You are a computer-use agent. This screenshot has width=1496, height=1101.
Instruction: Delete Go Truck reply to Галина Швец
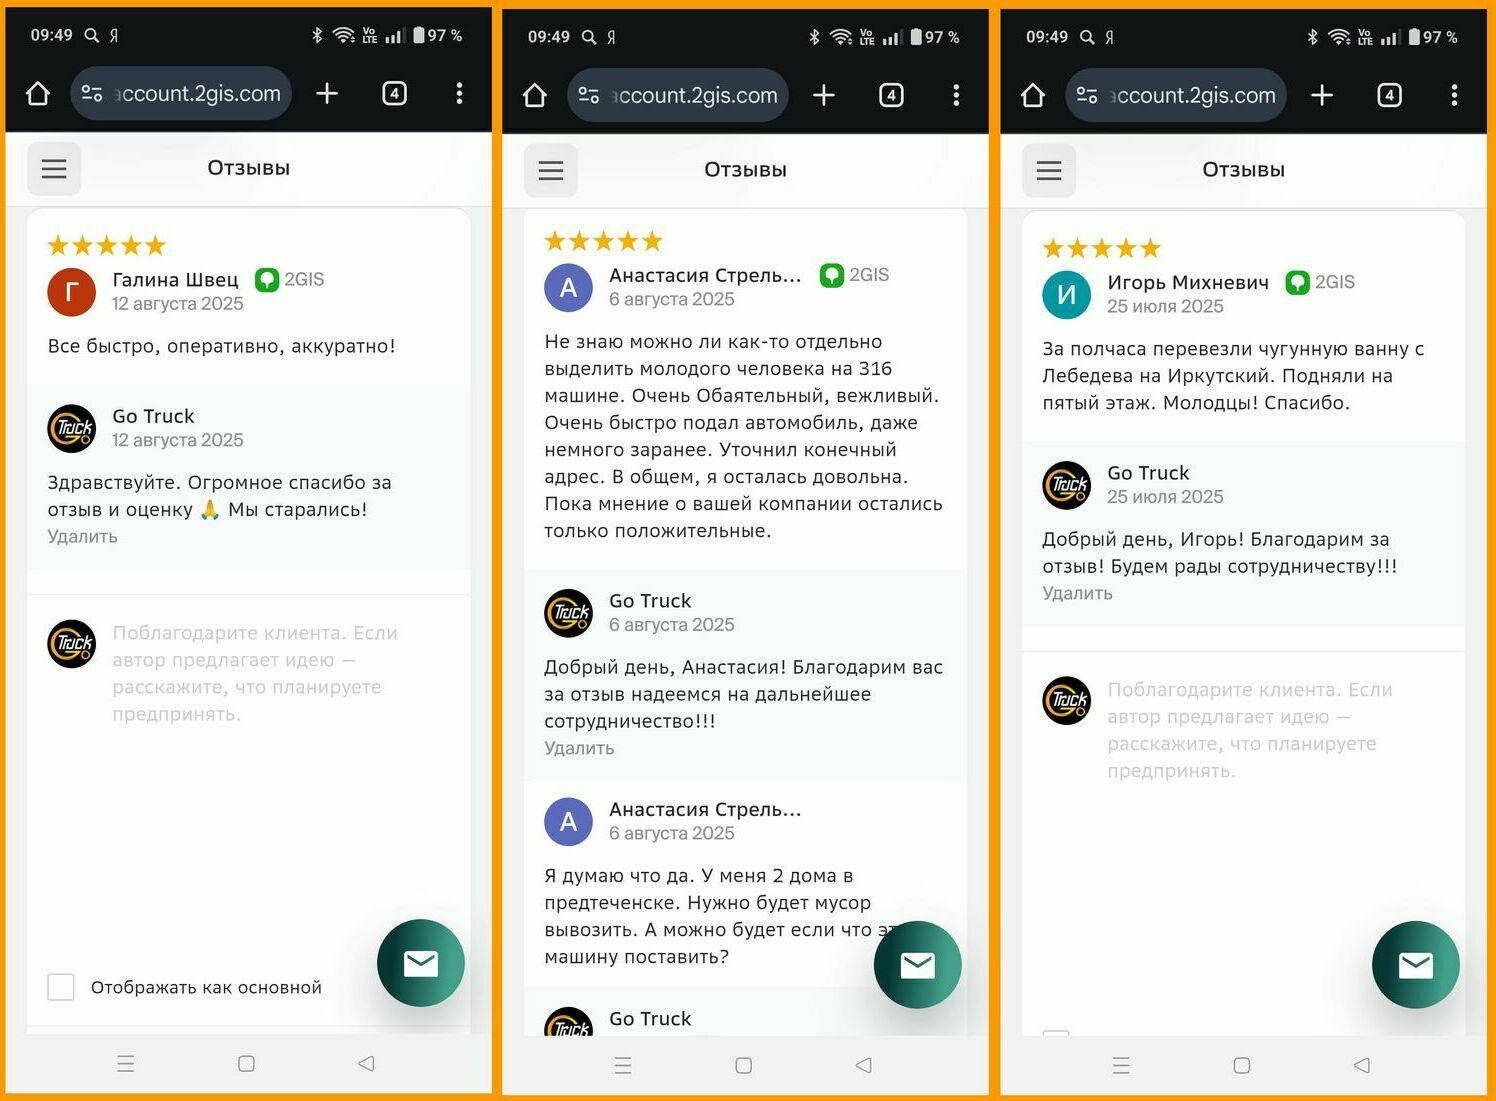coord(83,536)
